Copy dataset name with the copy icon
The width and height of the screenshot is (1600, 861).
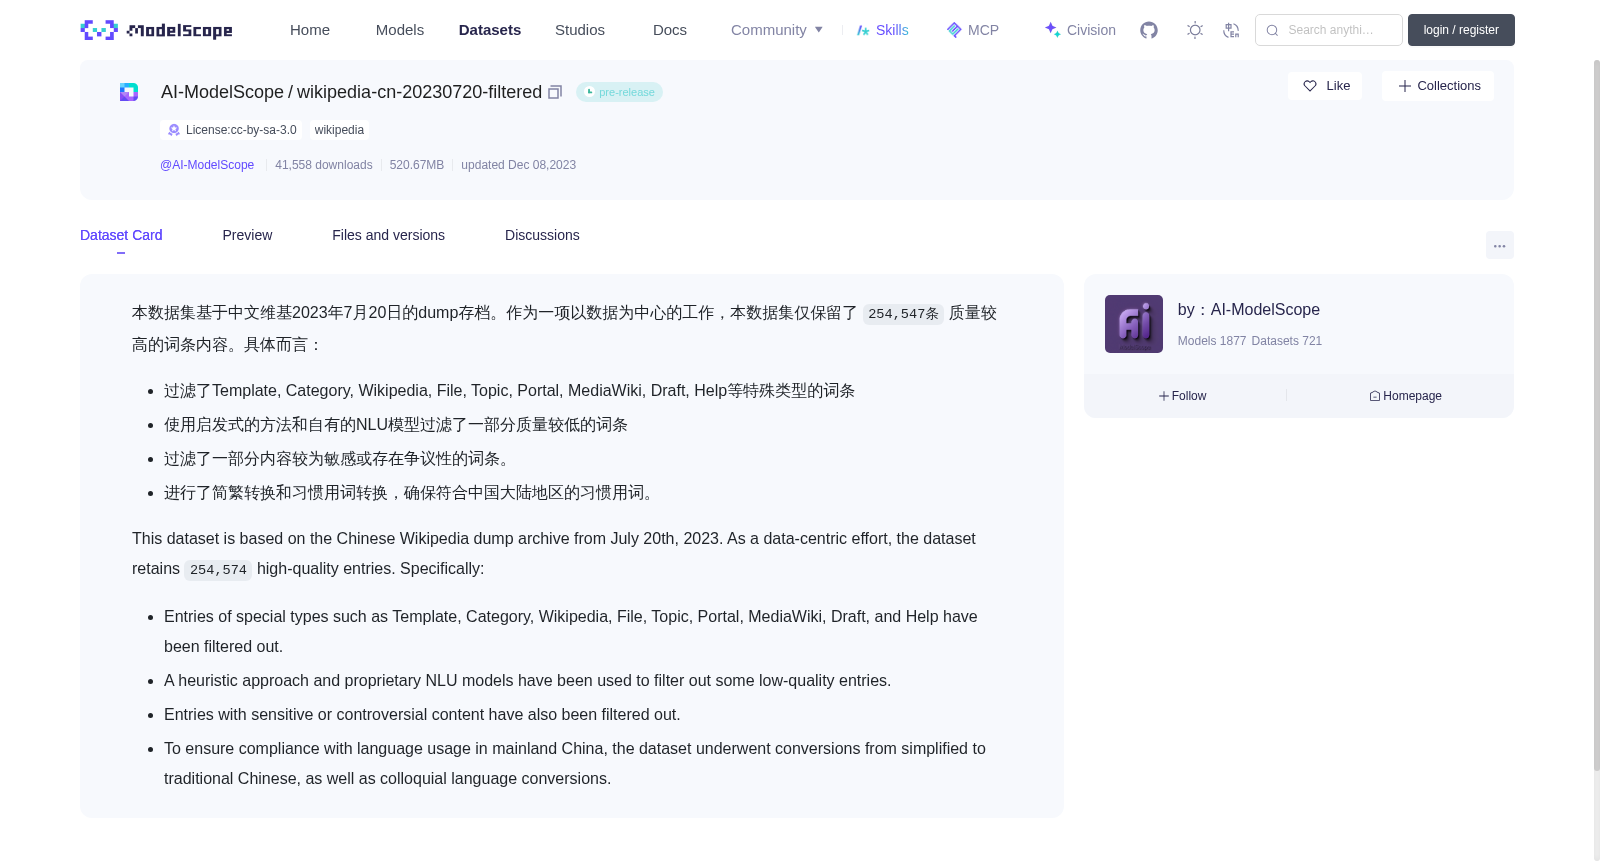coord(555,92)
